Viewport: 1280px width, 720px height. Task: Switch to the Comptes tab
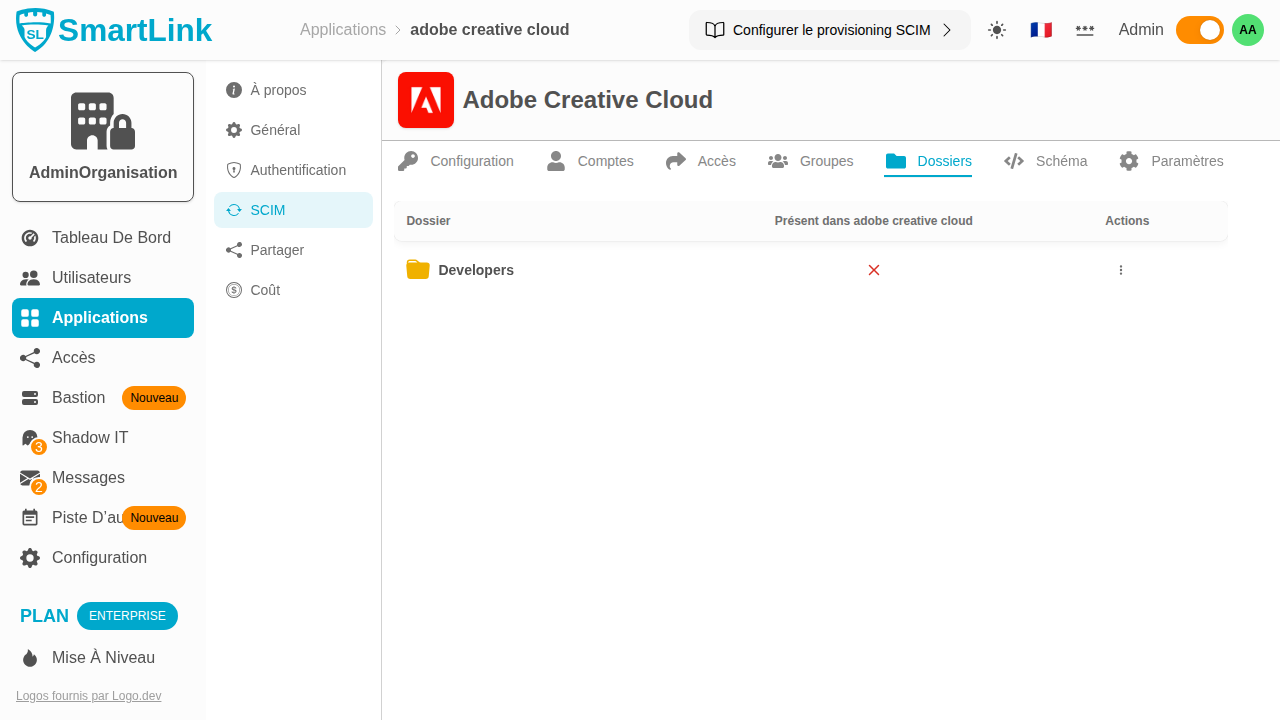(590, 161)
